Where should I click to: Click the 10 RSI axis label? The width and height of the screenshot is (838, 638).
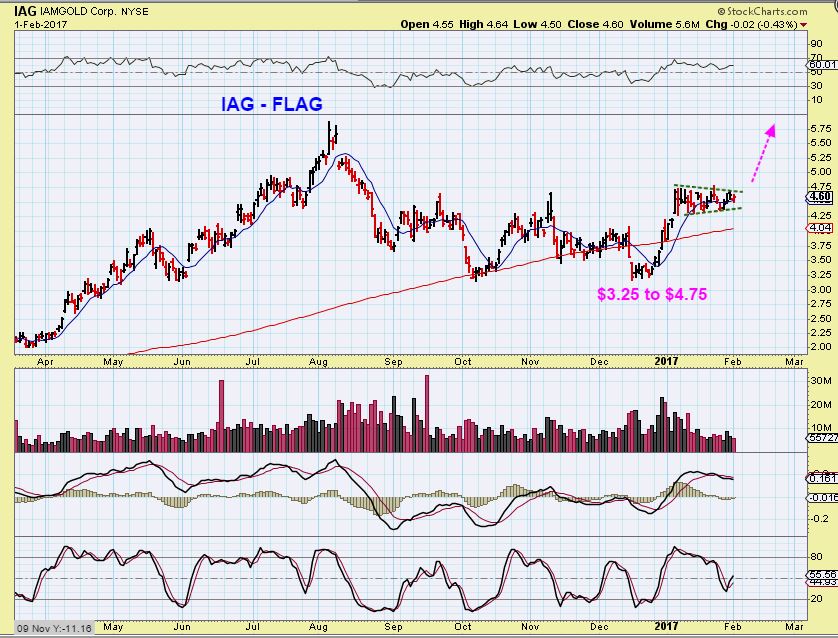point(816,100)
